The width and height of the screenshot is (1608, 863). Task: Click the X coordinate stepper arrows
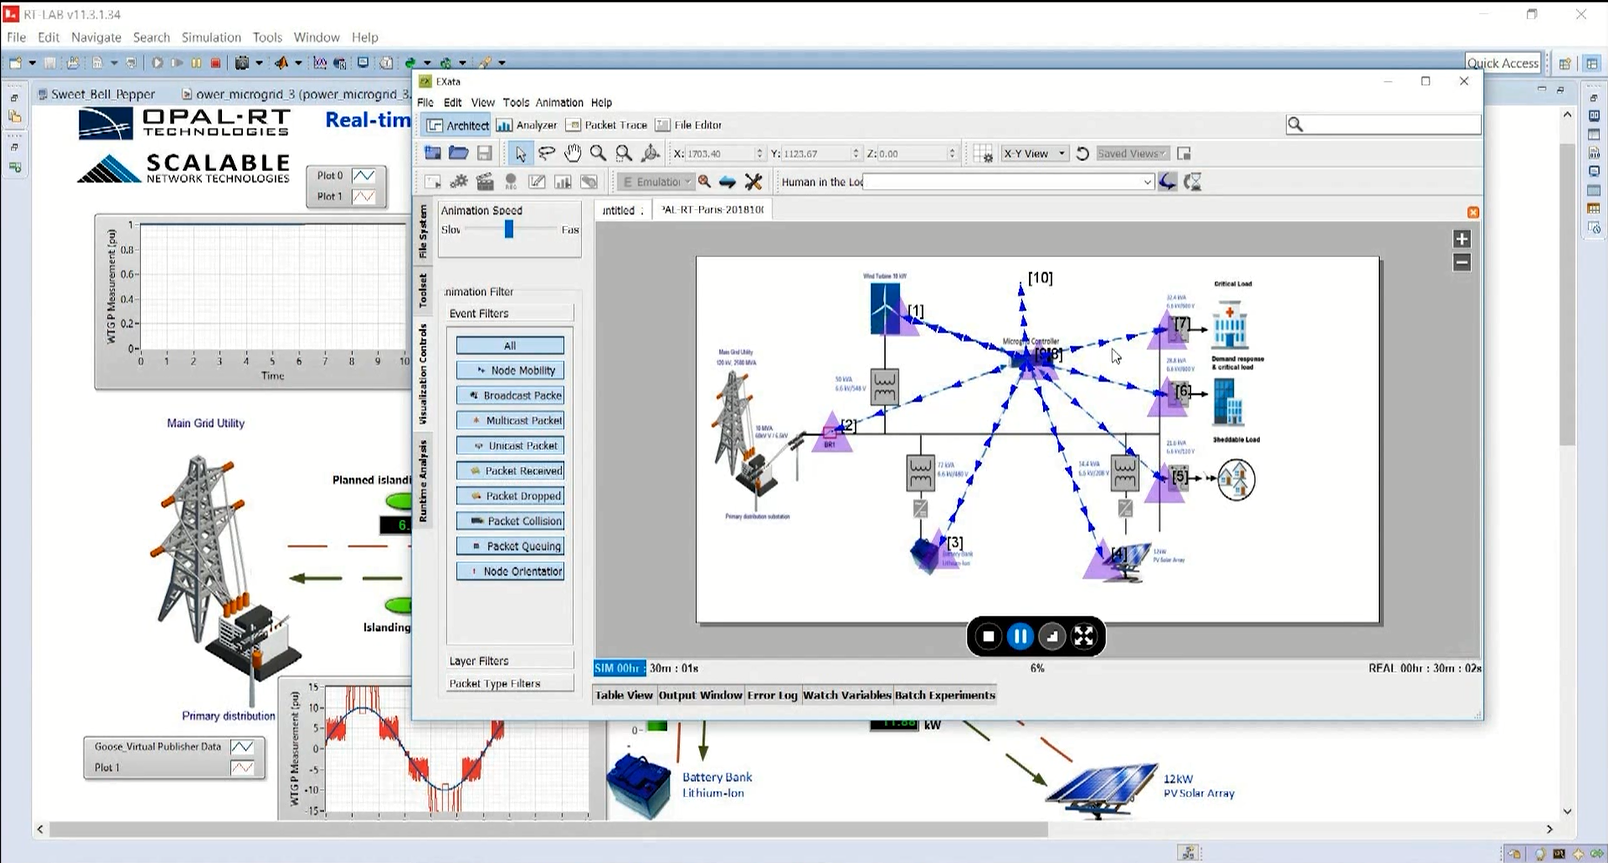[759, 154]
